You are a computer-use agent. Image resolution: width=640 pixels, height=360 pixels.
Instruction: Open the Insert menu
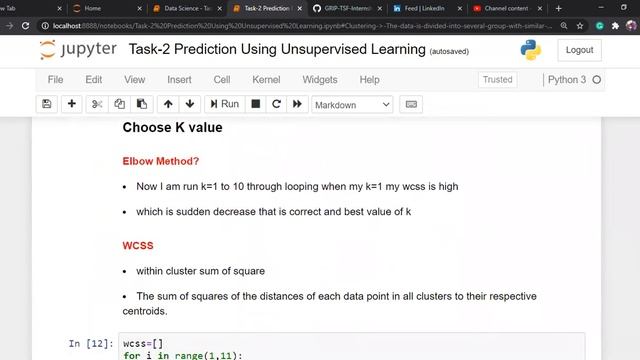(x=179, y=80)
